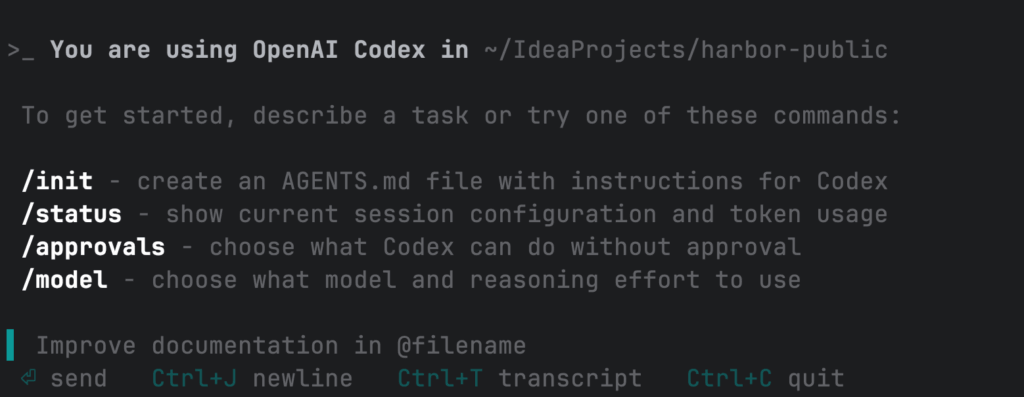1024x397 pixels.
Task: Select the /status command
Action: point(72,214)
